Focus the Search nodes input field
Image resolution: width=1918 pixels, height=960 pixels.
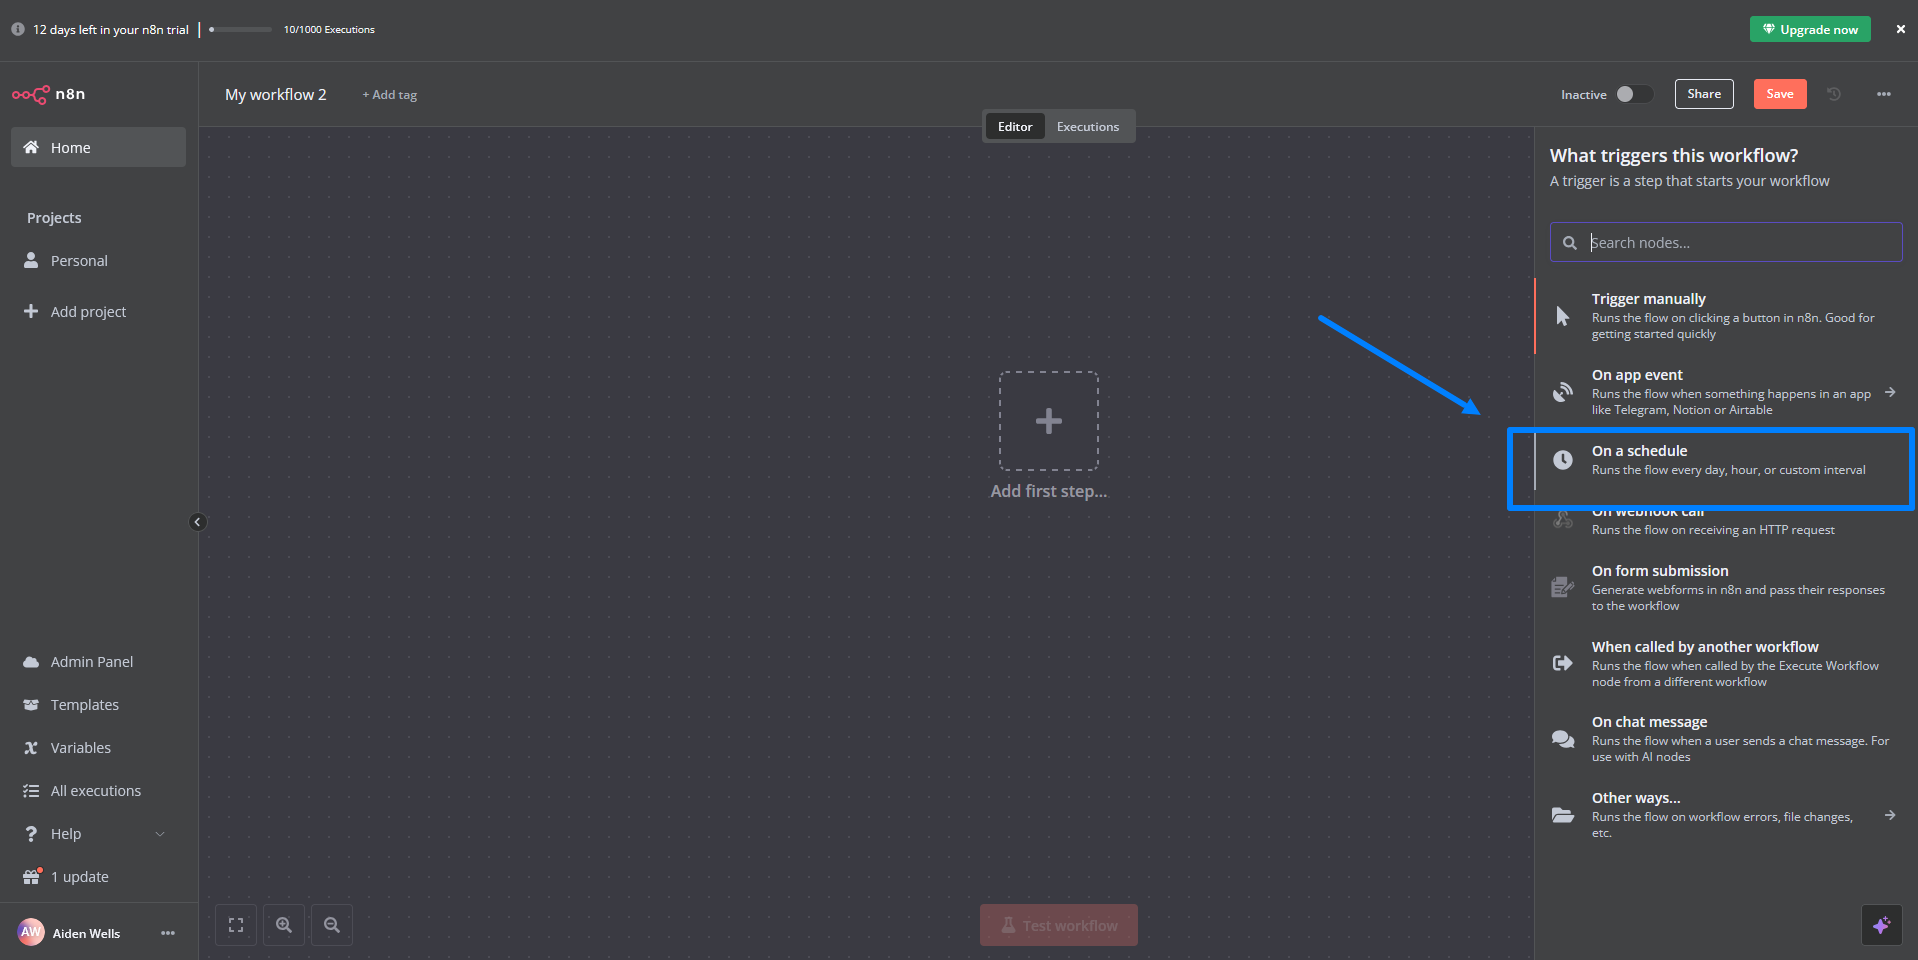(x=1726, y=242)
